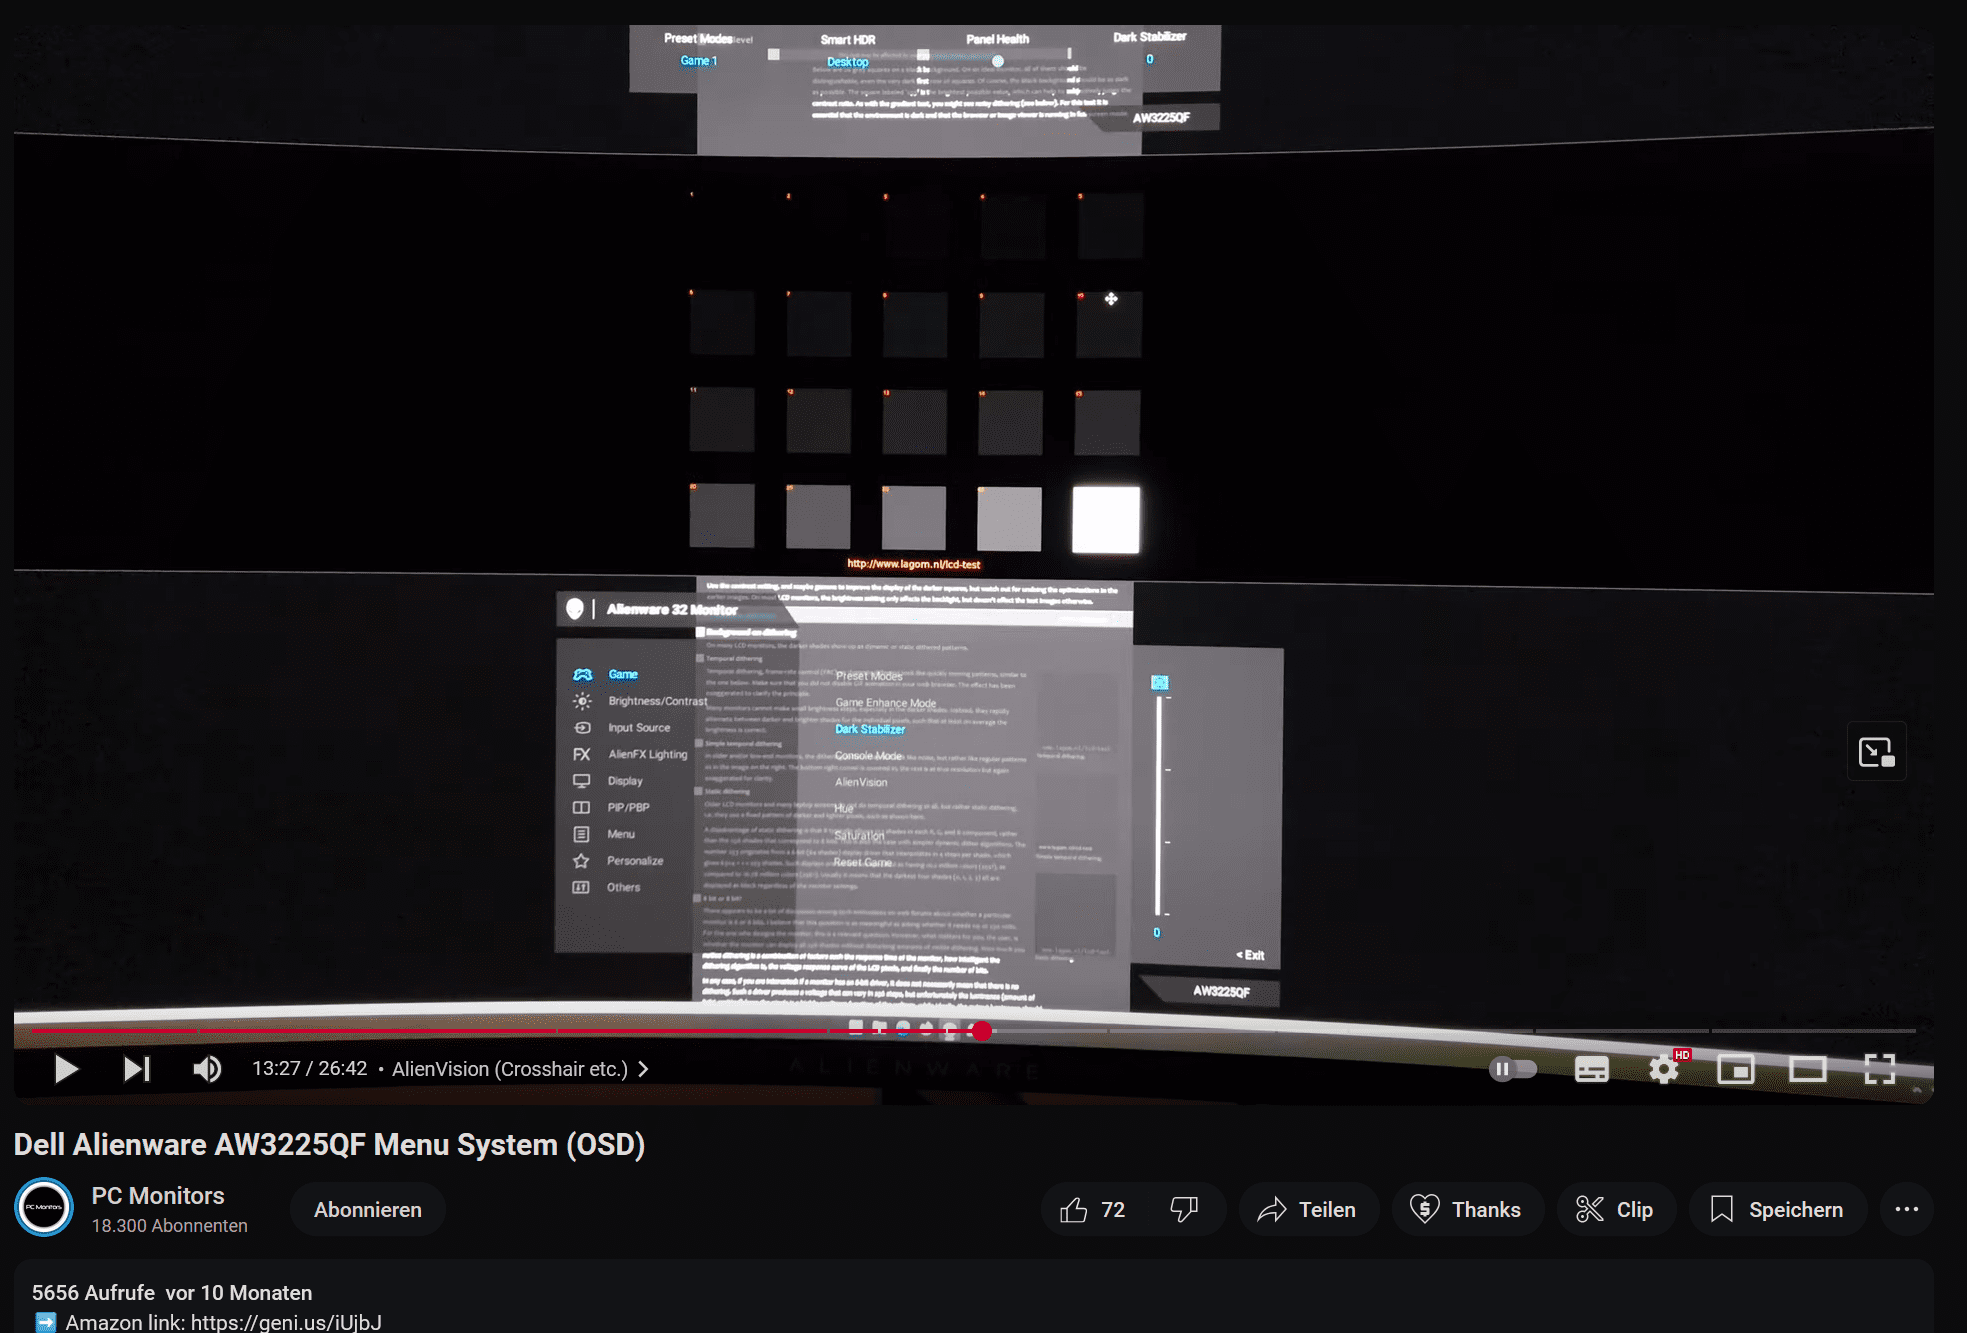Screen dimensions: 1967x1333
Task: Play the video
Action: pos(66,1069)
